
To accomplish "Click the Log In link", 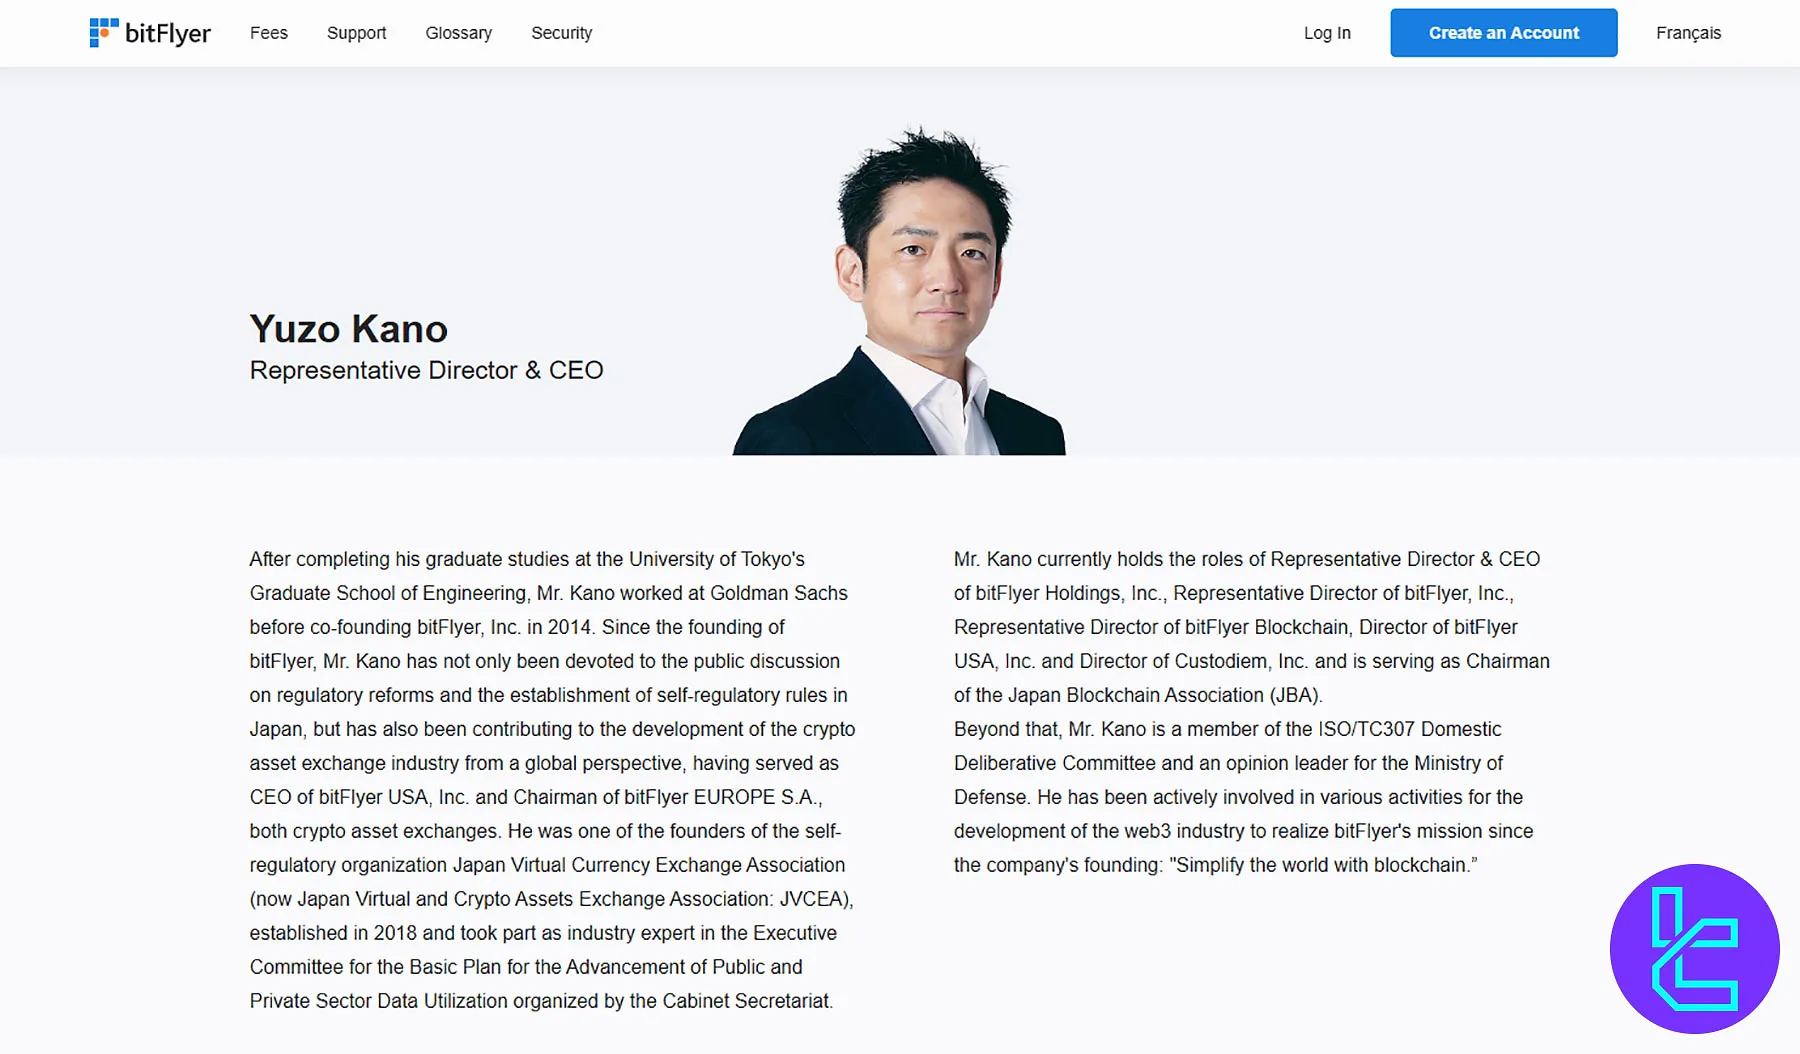I will coord(1327,33).
